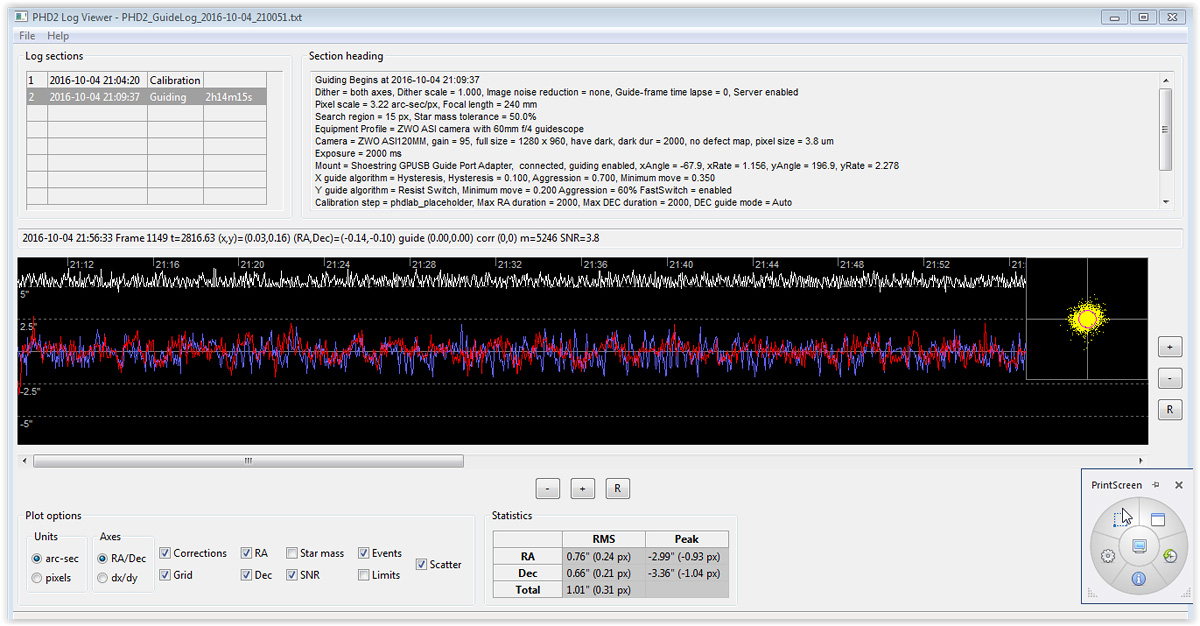Screen dimensions: 1200x626
Task: Open the Help menu
Action: click(58, 36)
